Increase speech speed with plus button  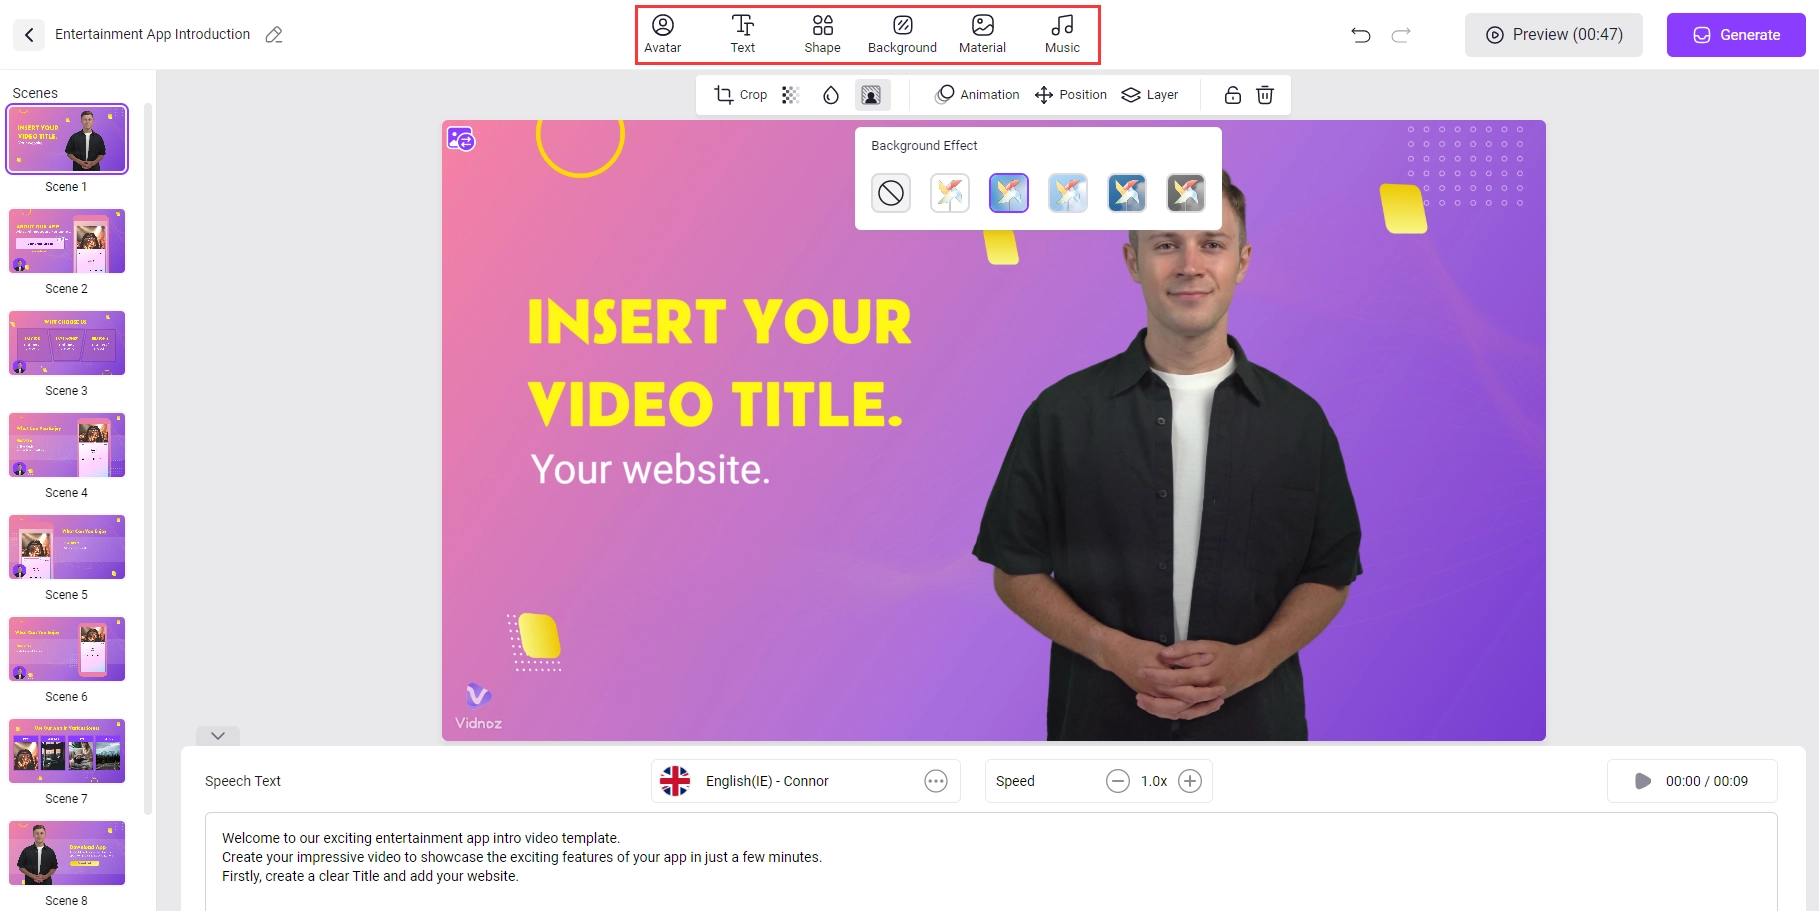[1189, 781]
